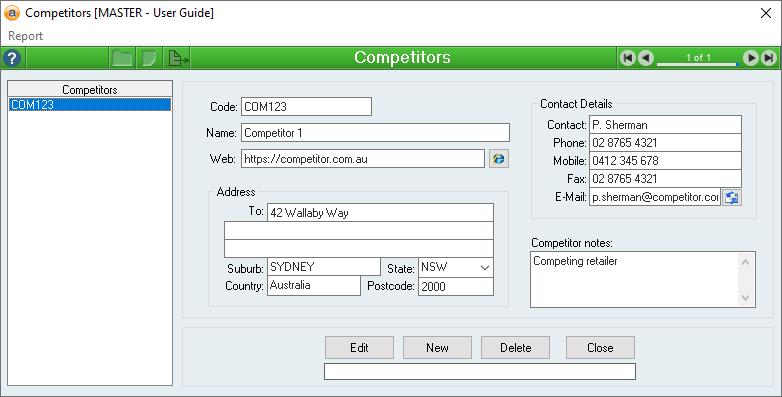Screen dimensions: 782x397
Task: Click the Suburb field SYDNEY
Action: click(x=324, y=267)
